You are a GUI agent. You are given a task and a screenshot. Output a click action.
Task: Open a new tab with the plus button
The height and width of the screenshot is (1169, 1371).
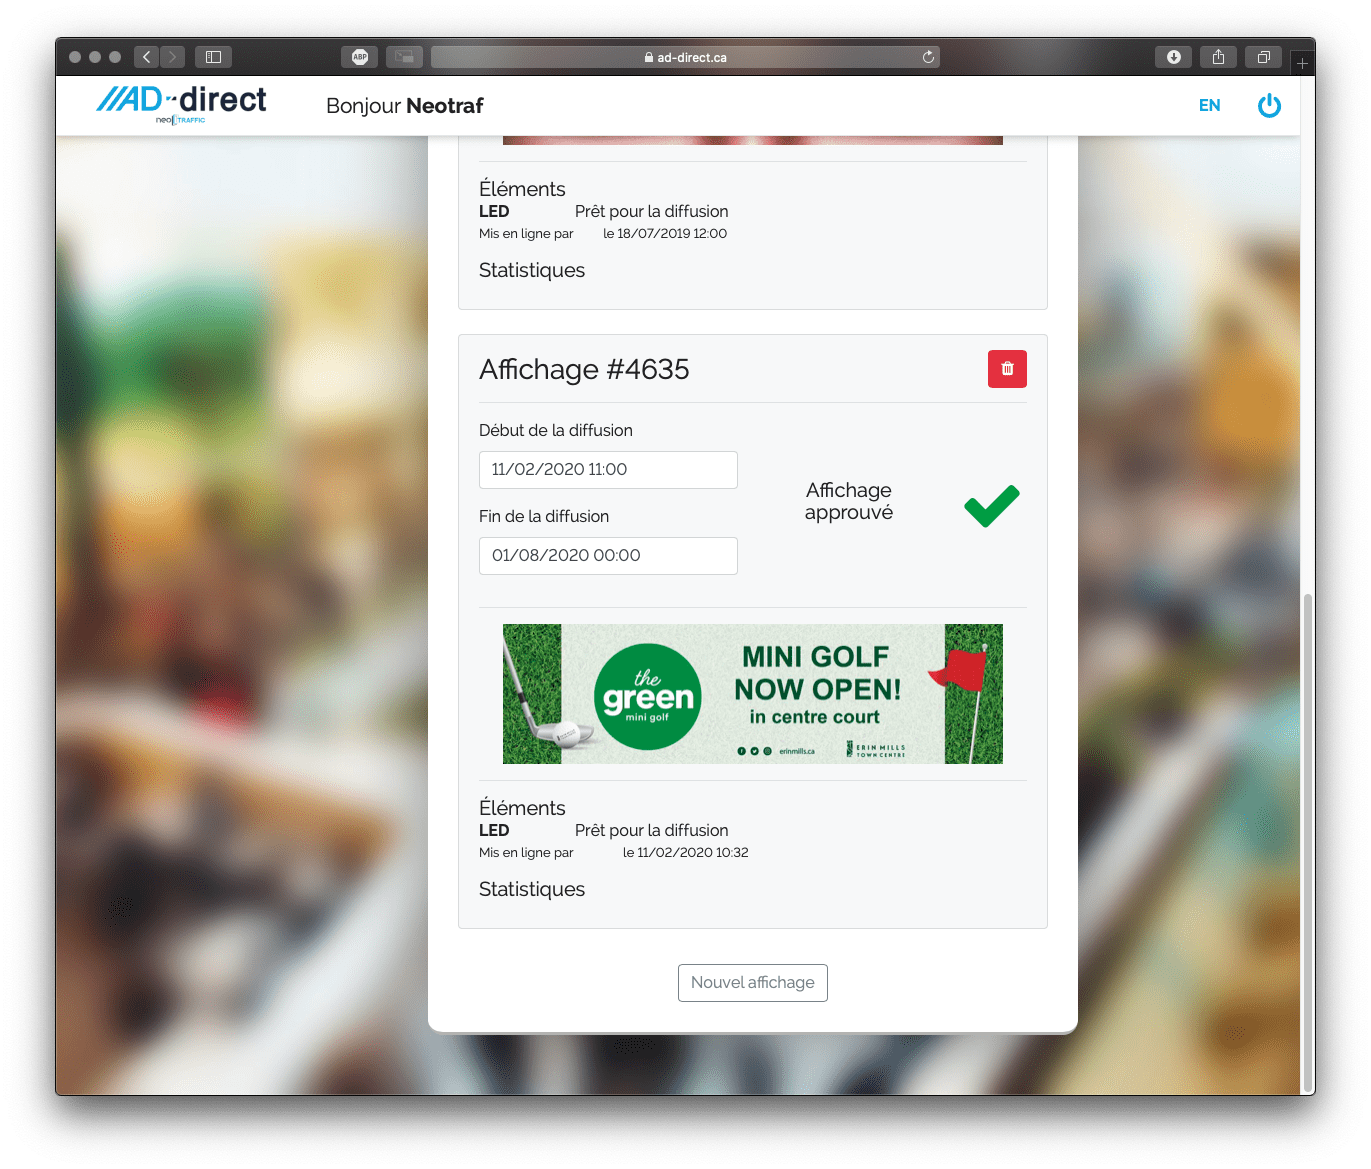1302,63
